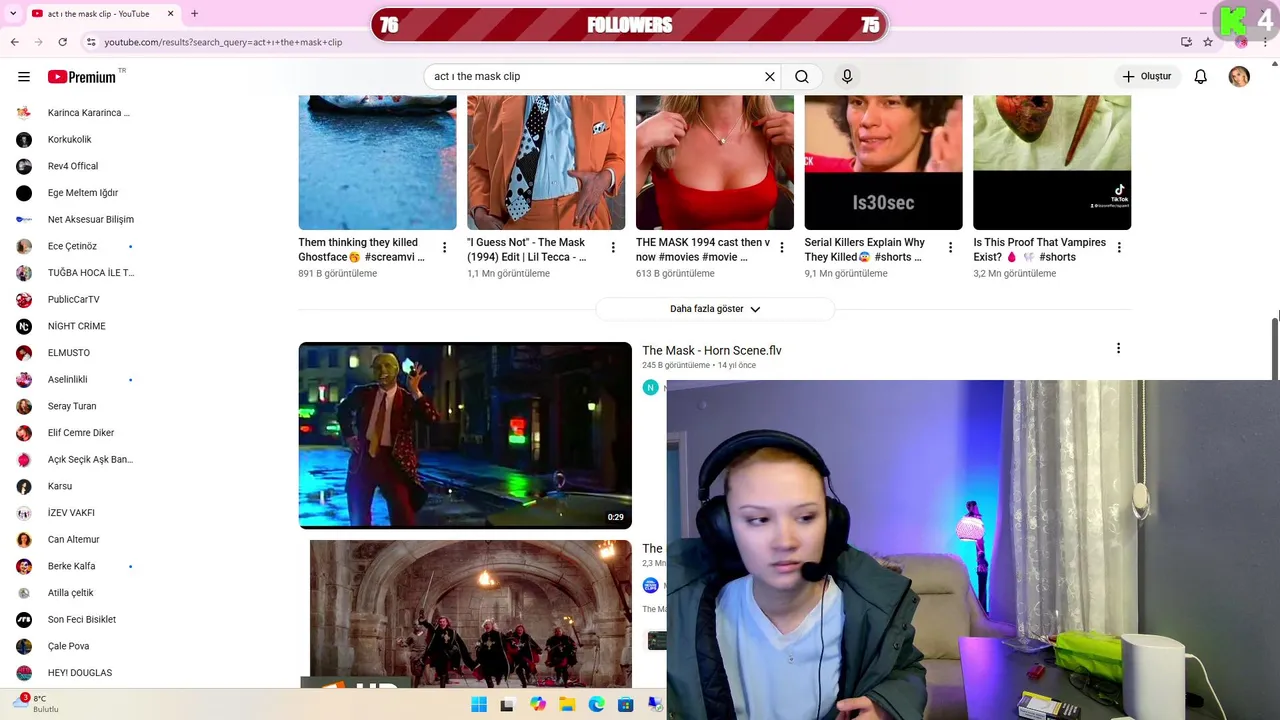This screenshot has width=1280, height=720.
Task: Open the 'THE MASK 1994 cast then v now' short title
Action: coord(703,250)
